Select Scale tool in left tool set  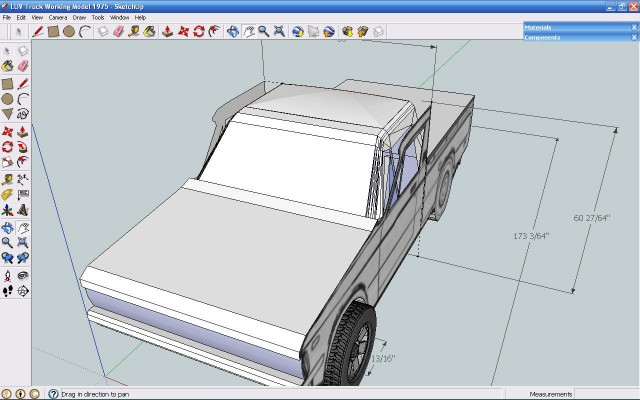pos(7,162)
